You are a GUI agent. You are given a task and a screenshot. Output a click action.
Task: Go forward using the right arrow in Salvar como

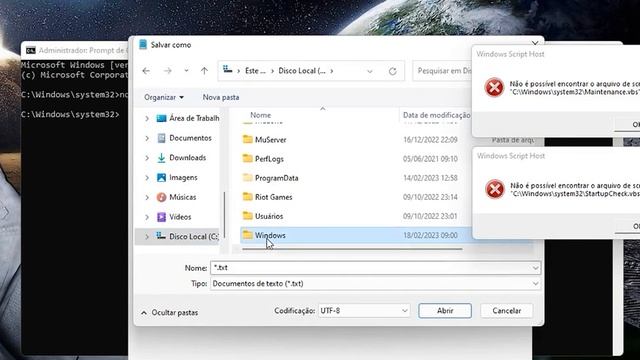pyautogui.click(x=167, y=71)
